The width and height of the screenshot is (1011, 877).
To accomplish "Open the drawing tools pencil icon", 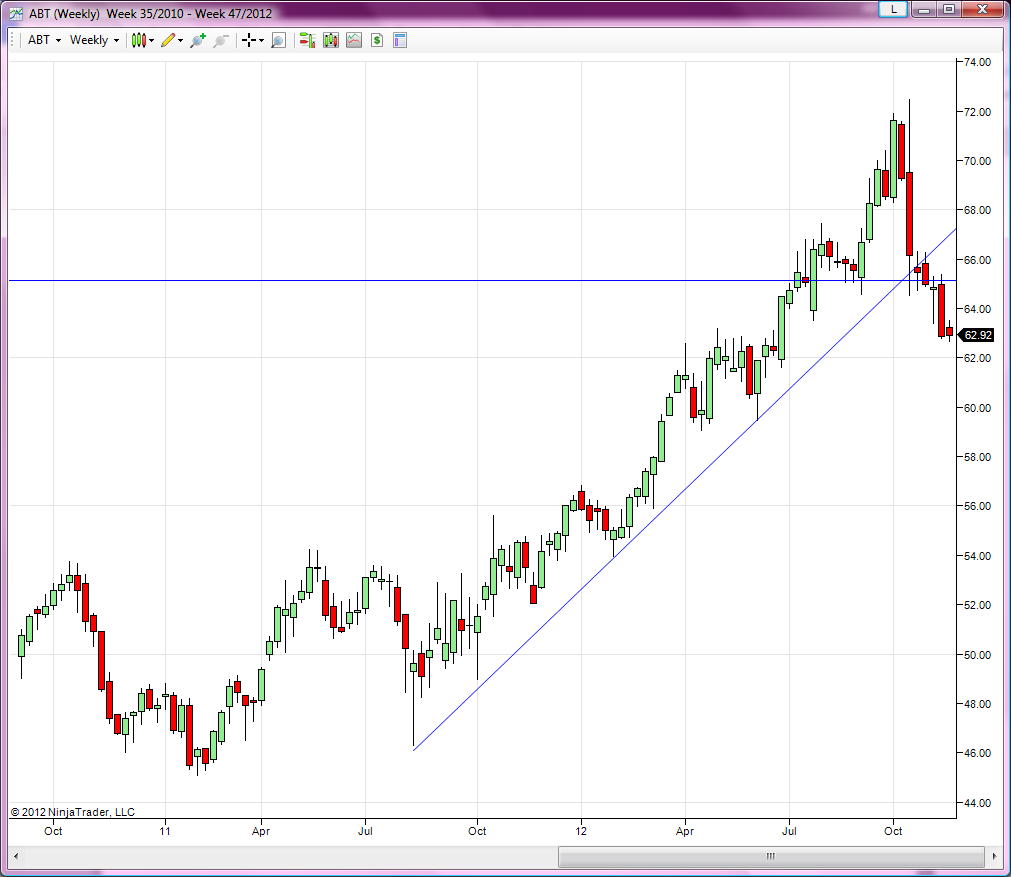I will tap(166, 40).
